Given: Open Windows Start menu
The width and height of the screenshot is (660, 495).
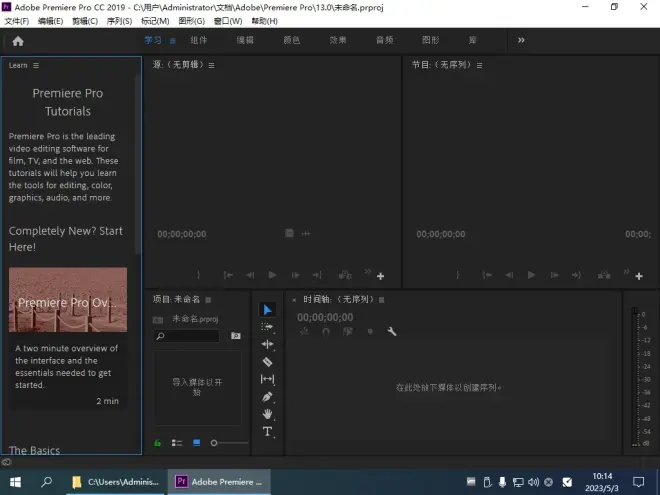Looking at the screenshot, I should 16,482.
